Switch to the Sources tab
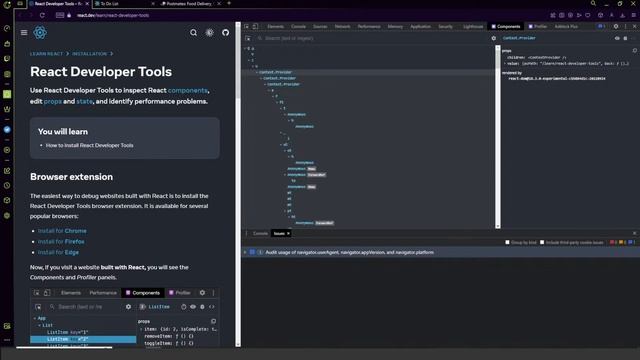 pos(320,27)
